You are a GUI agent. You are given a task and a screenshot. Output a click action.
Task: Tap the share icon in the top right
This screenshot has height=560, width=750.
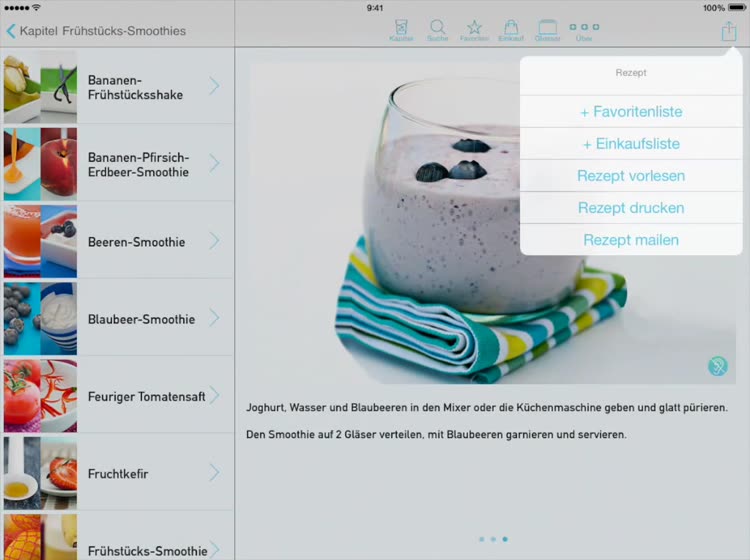(728, 31)
